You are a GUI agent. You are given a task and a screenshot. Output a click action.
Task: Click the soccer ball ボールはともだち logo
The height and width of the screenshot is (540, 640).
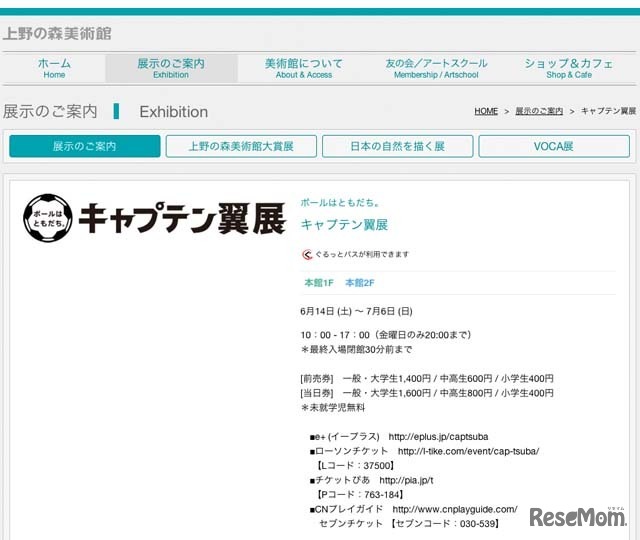click(x=48, y=218)
